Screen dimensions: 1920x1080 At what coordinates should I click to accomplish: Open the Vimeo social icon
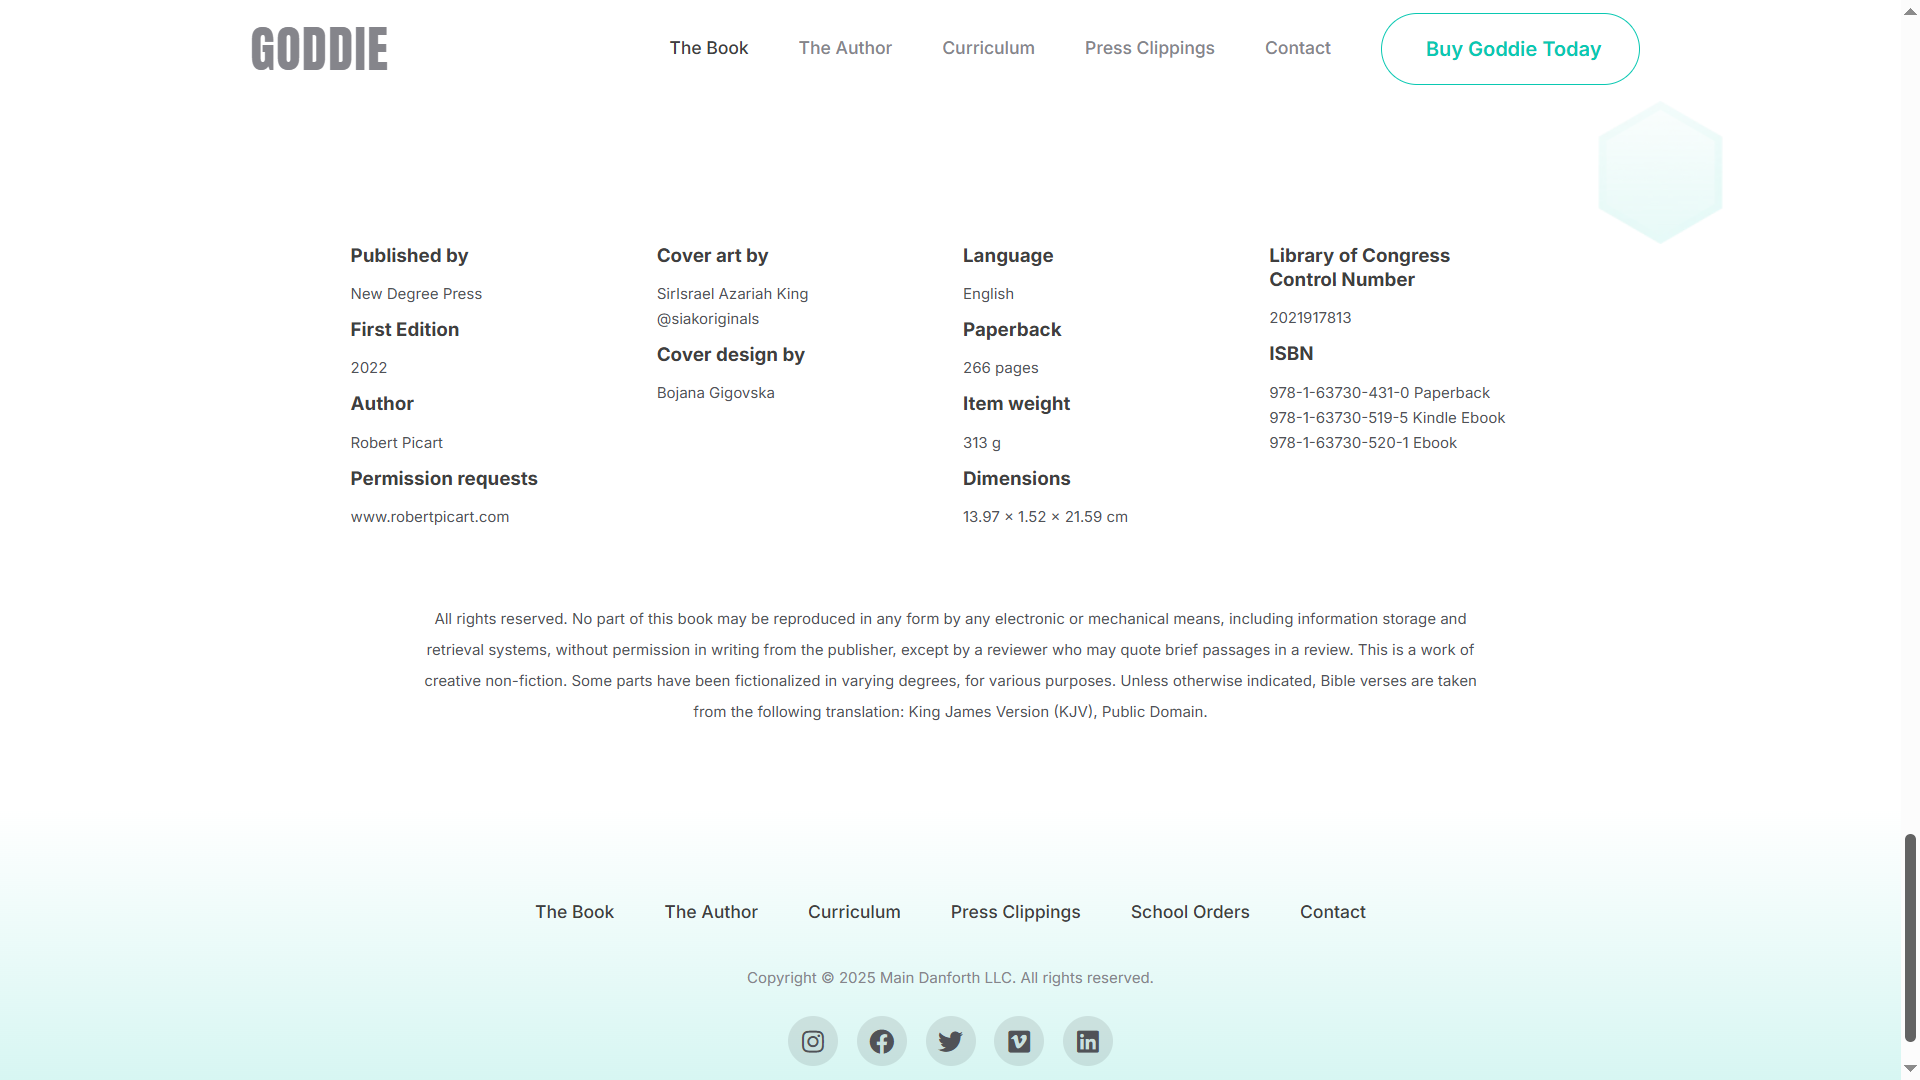point(1019,1041)
